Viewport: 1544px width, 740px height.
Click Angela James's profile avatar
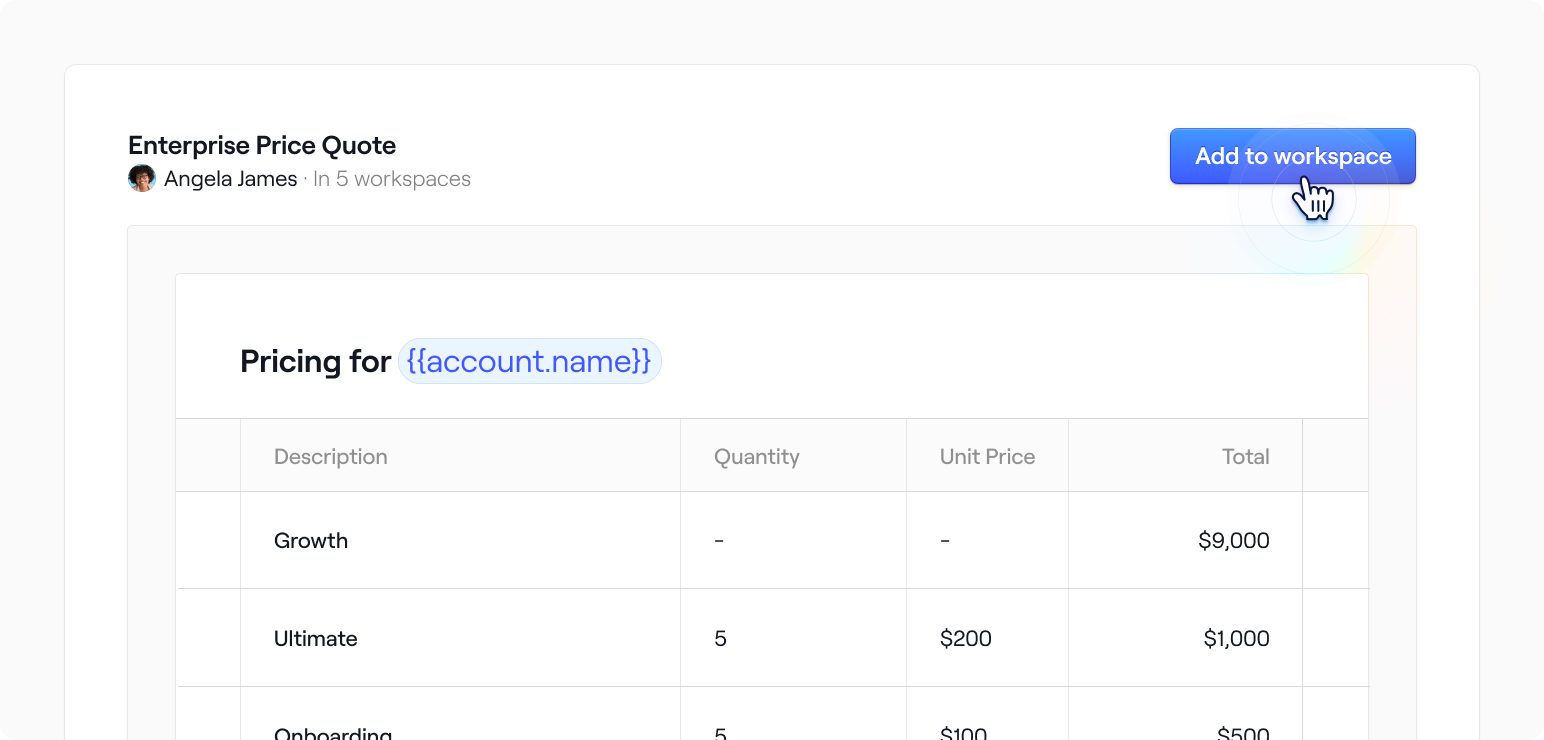141,178
